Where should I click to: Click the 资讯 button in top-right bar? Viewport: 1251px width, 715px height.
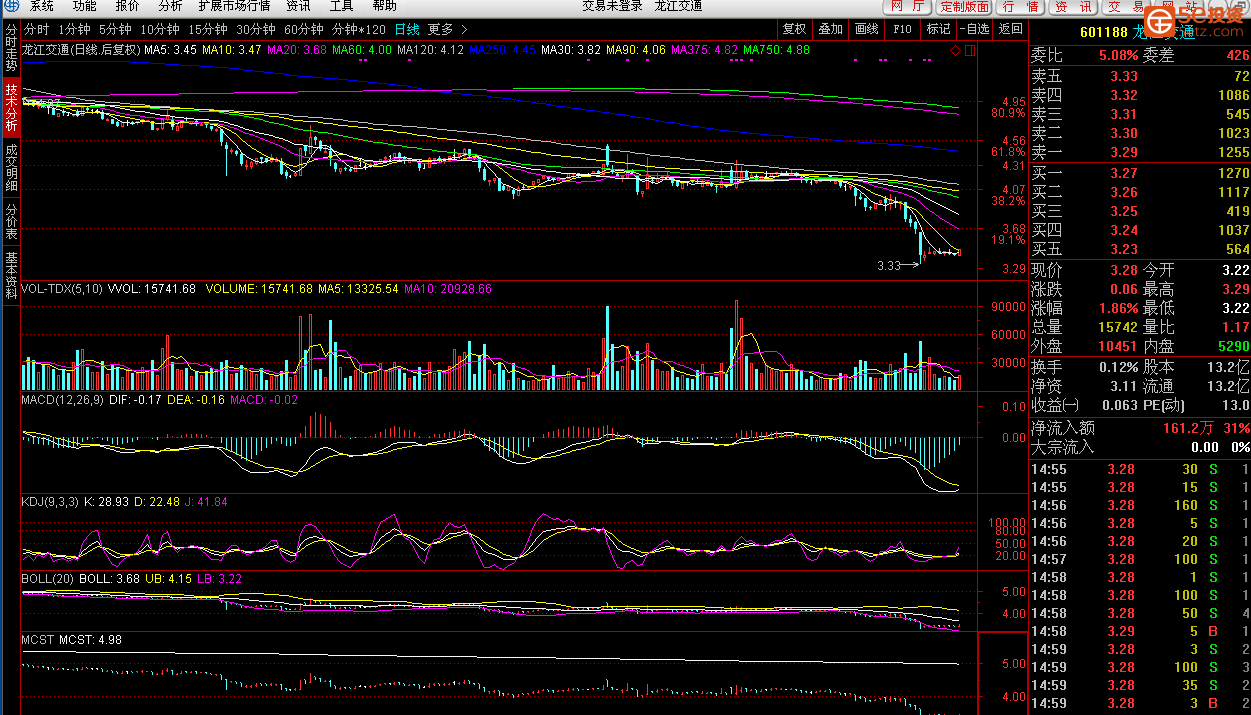(1074, 7)
